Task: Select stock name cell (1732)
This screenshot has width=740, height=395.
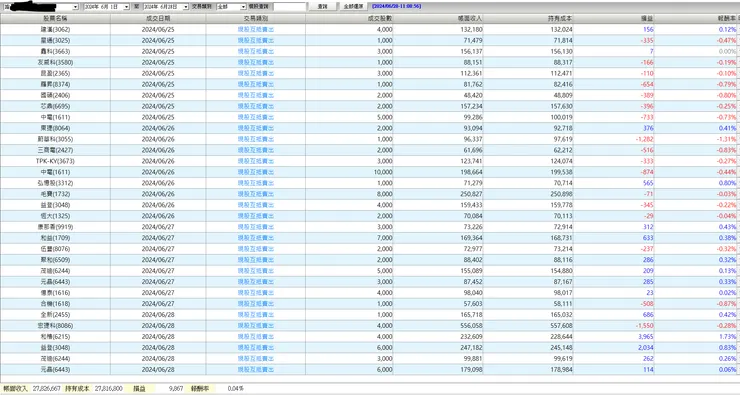Action: 55,194
